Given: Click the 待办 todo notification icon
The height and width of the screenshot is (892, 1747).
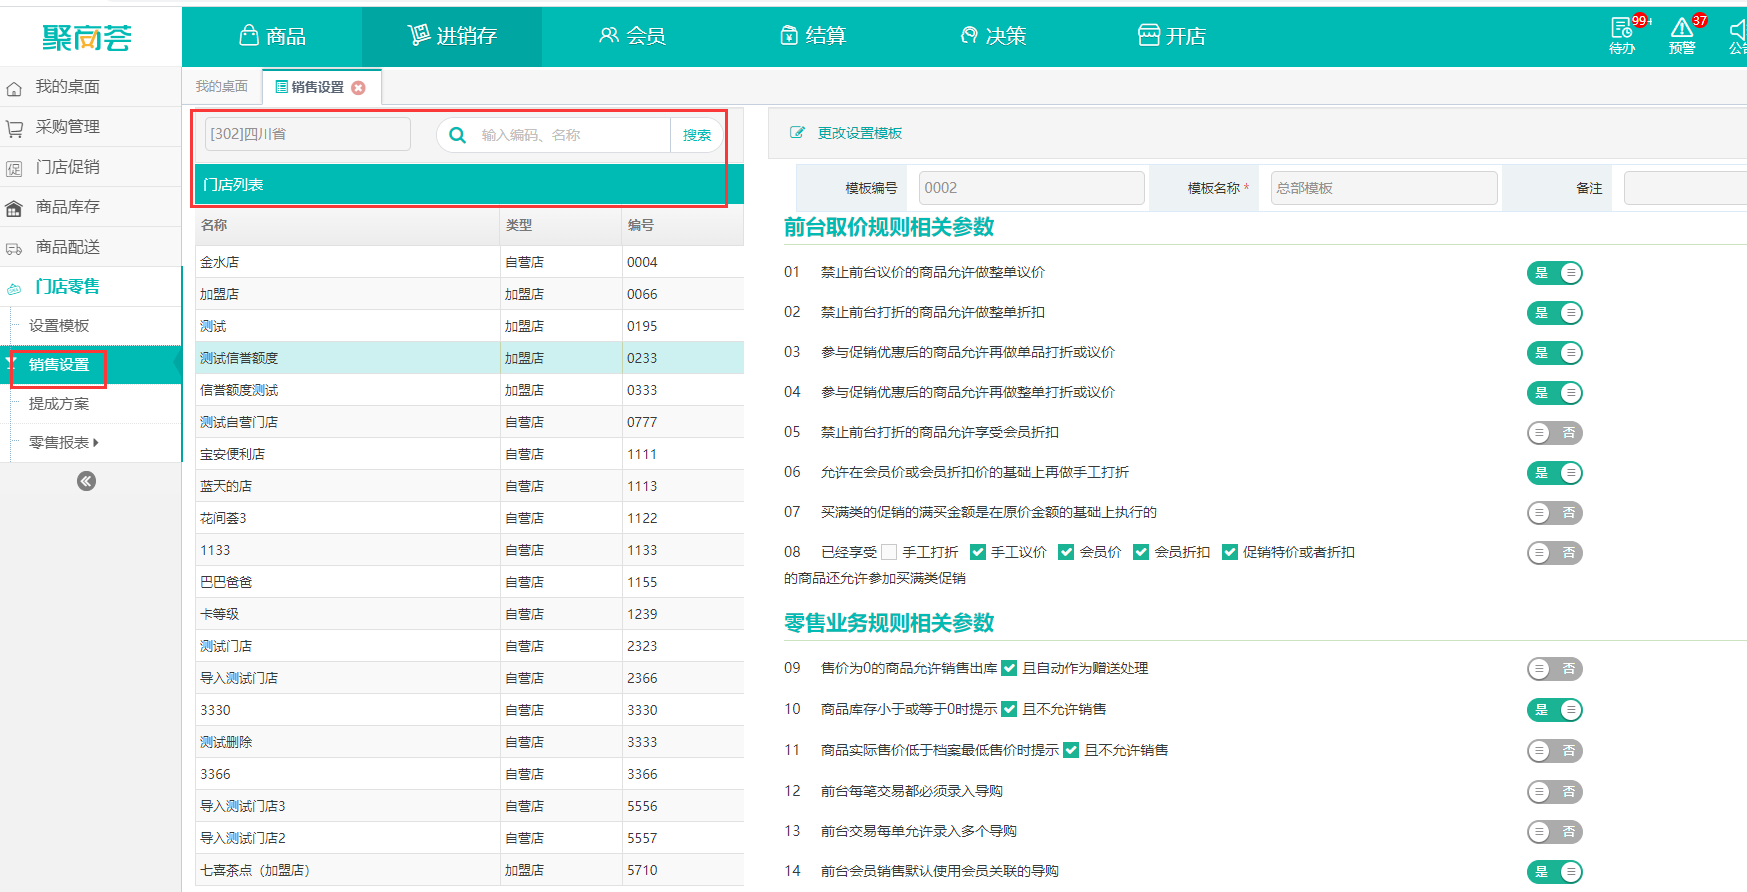Looking at the screenshot, I should (x=1622, y=34).
